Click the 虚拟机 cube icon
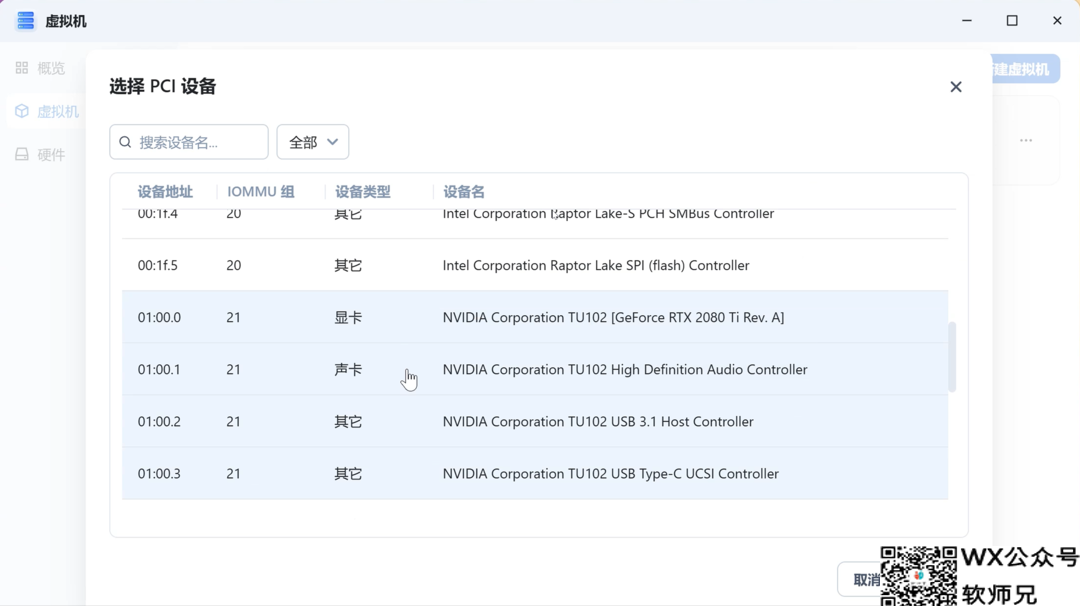The width and height of the screenshot is (1080, 606). pos(22,111)
